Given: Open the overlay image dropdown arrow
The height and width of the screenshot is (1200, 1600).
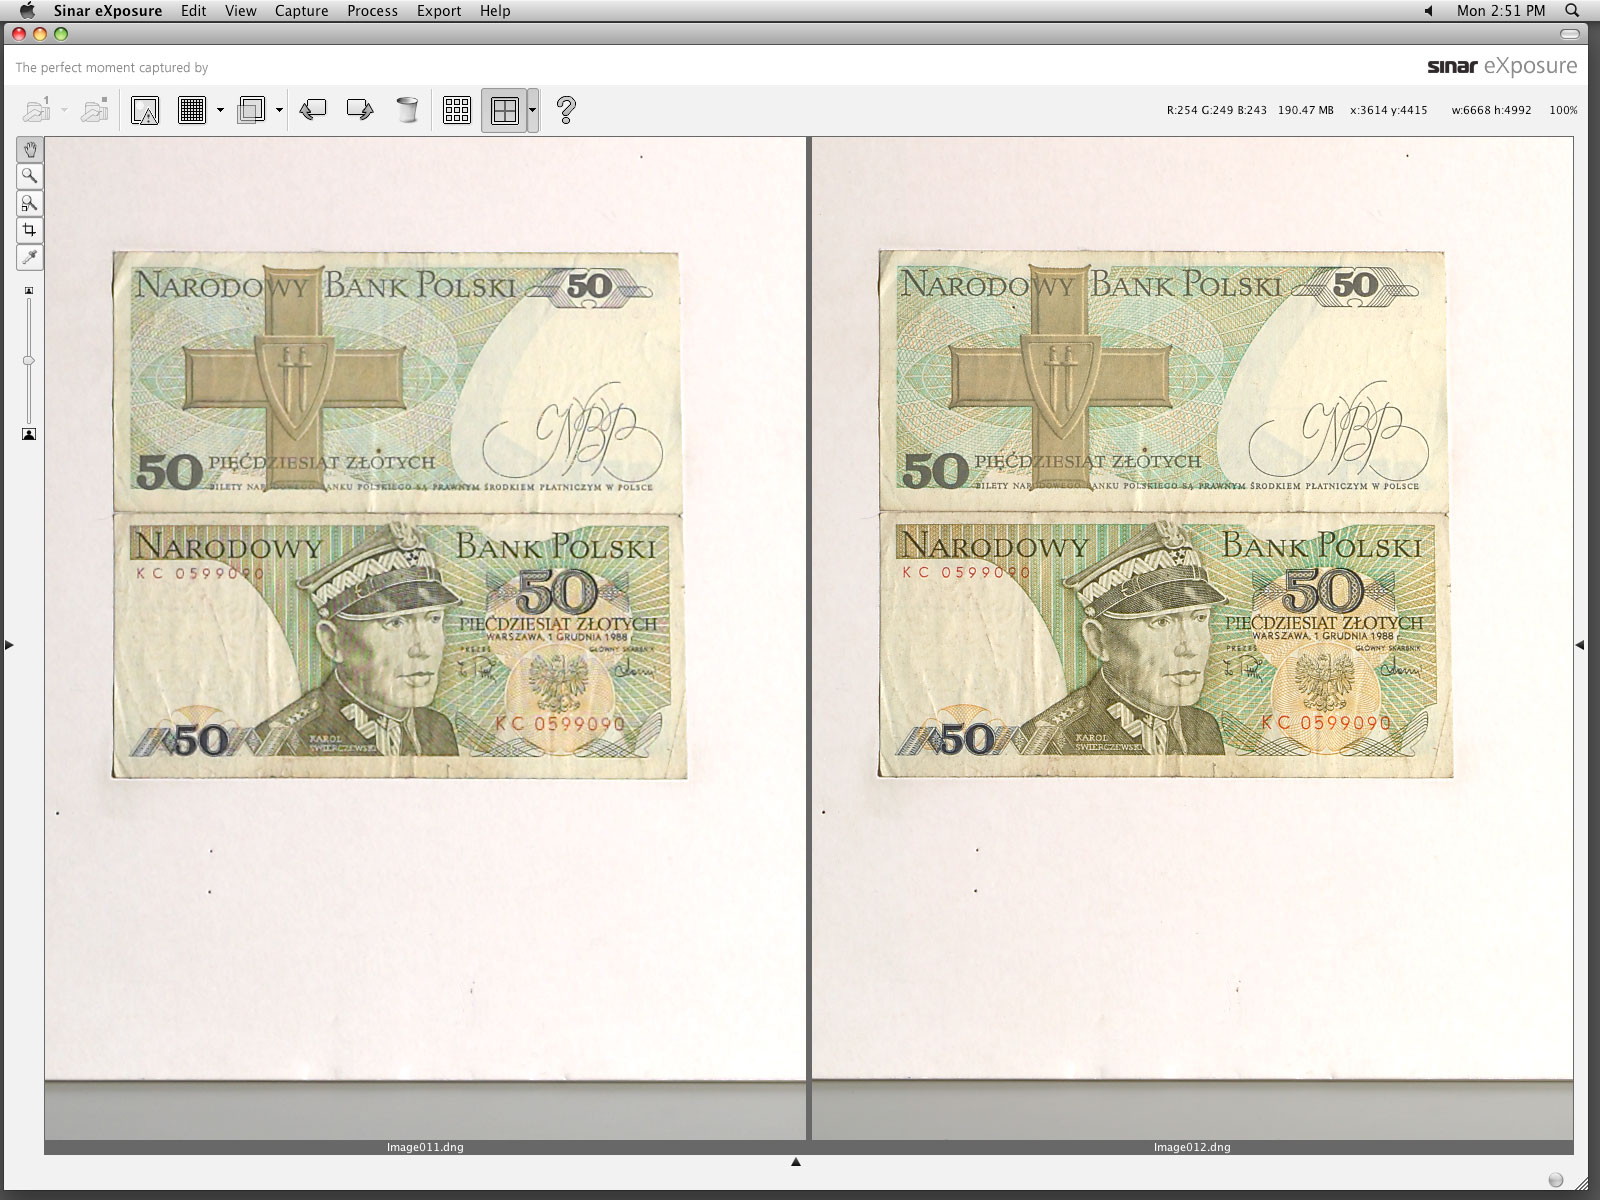Looking at the screenshot, I should click(279, 110).
